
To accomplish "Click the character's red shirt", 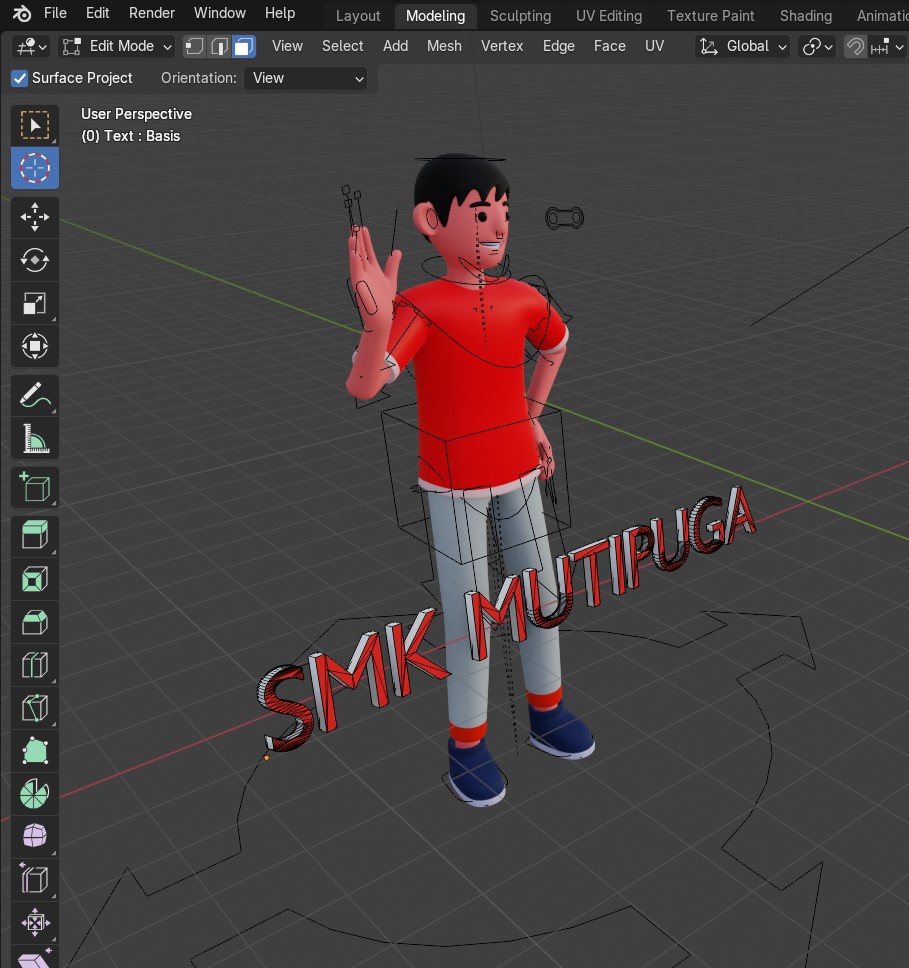I will pyautogui.click(x=475, y=395).
